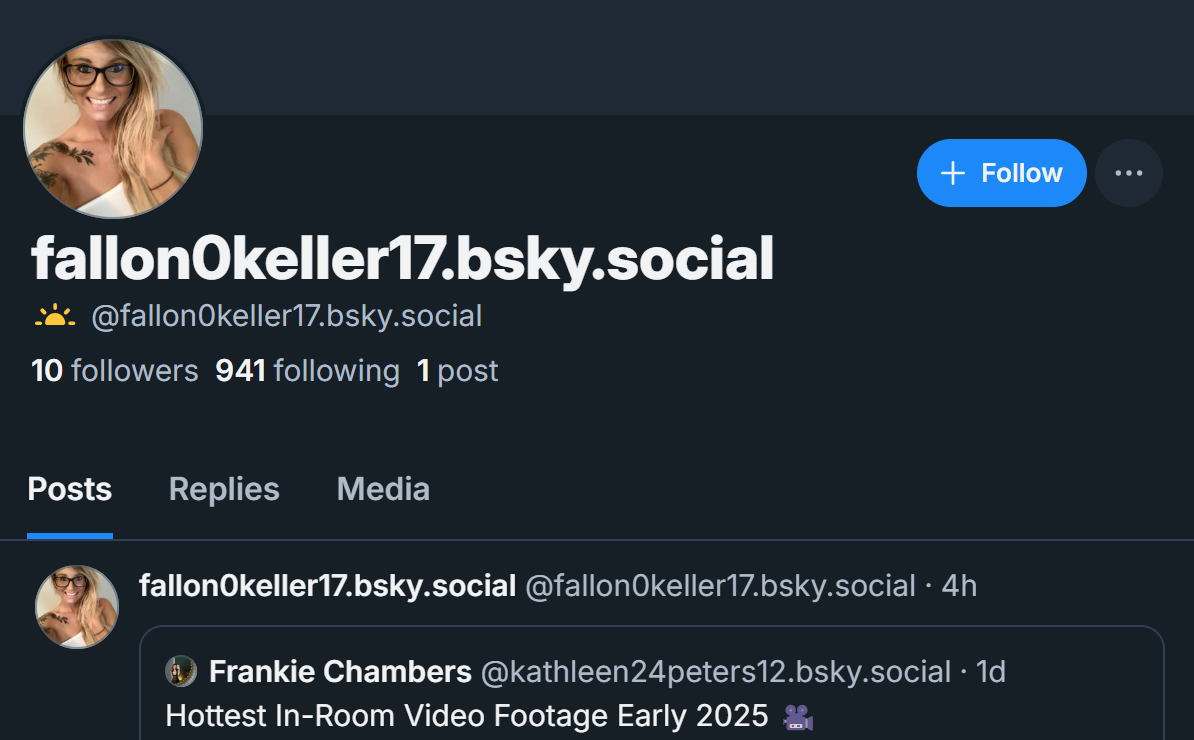Click the @kathleen24peters12.bsky.social handle
The height and width of the screenshot is (740, 1194).
(716, 672)
